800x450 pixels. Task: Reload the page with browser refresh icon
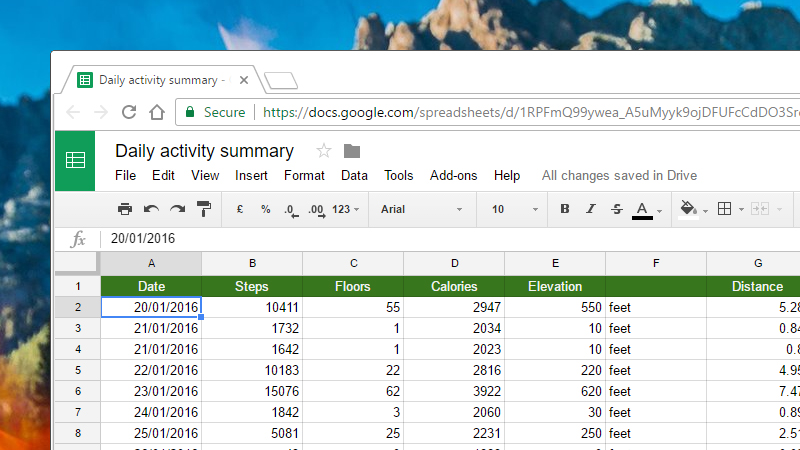click(x=129, y=112)
